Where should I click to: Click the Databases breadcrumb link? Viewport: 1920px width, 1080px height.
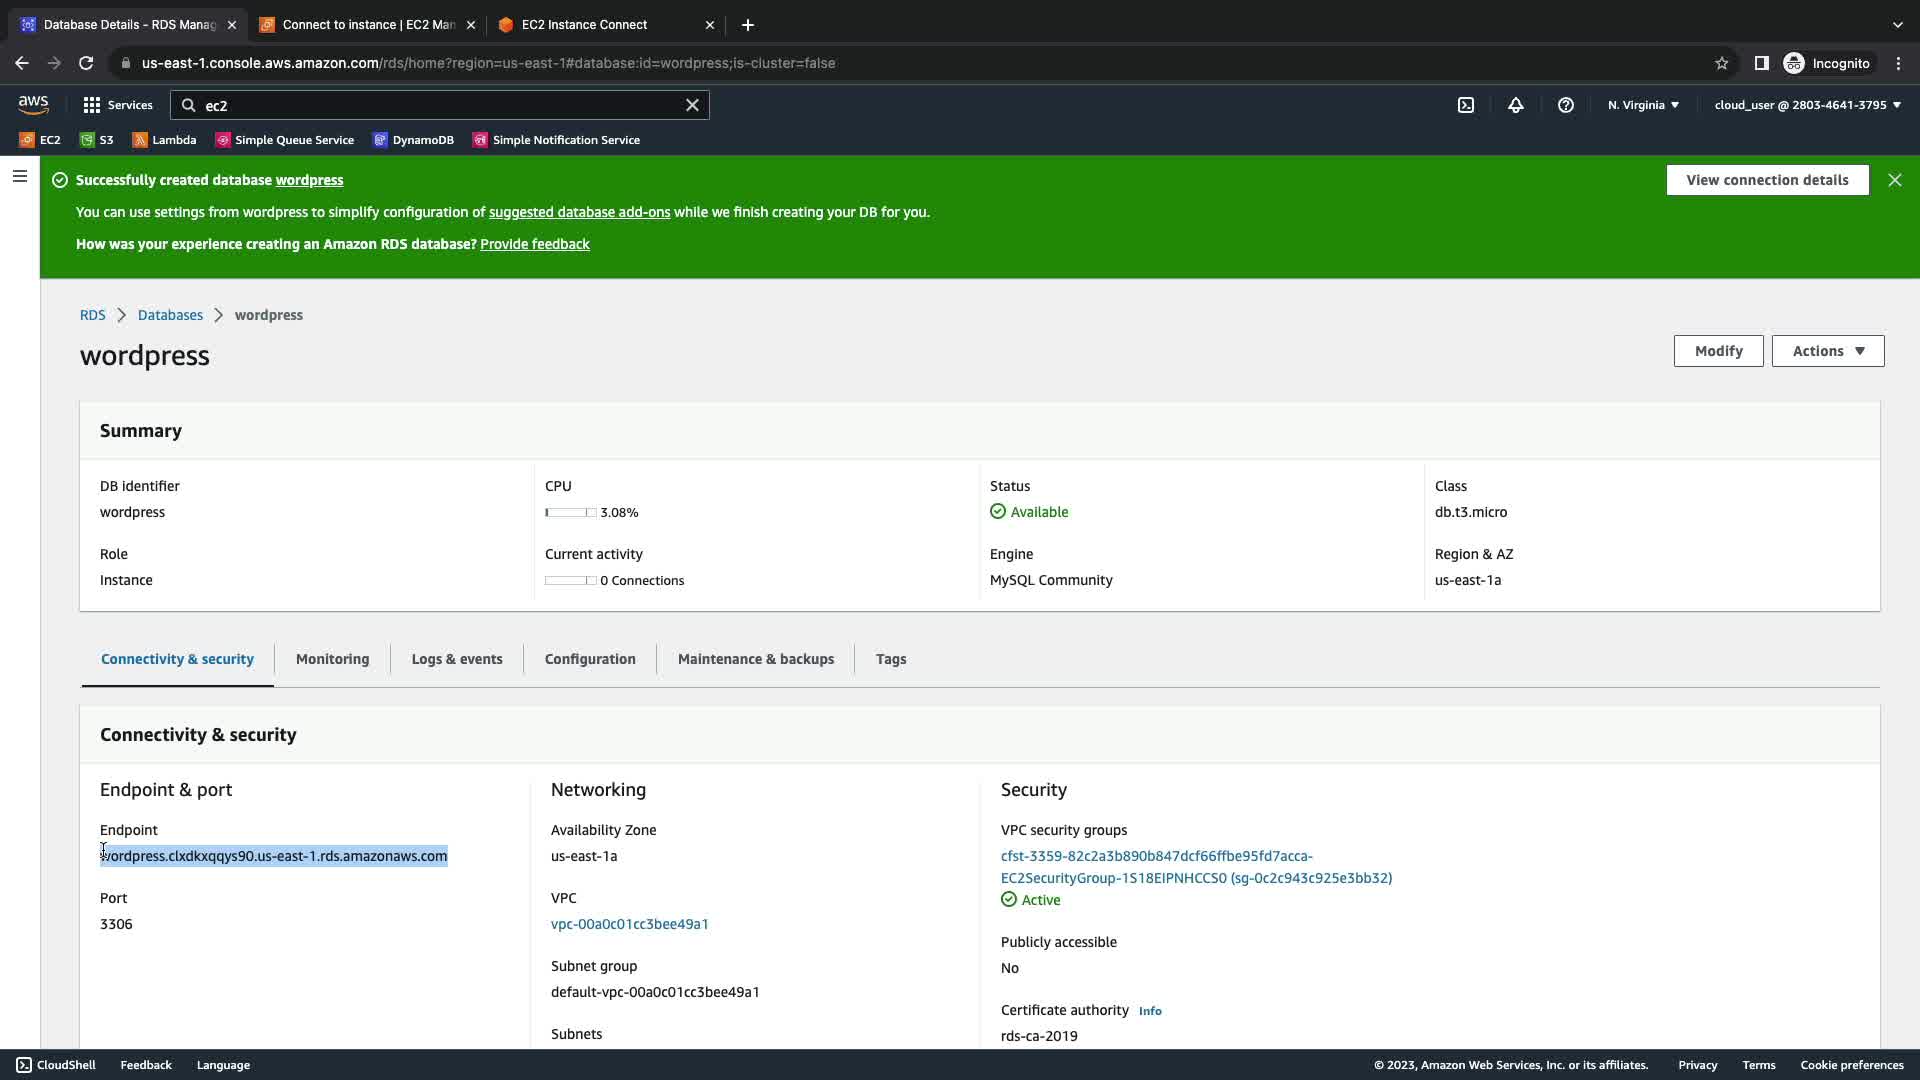pos(170,315)
